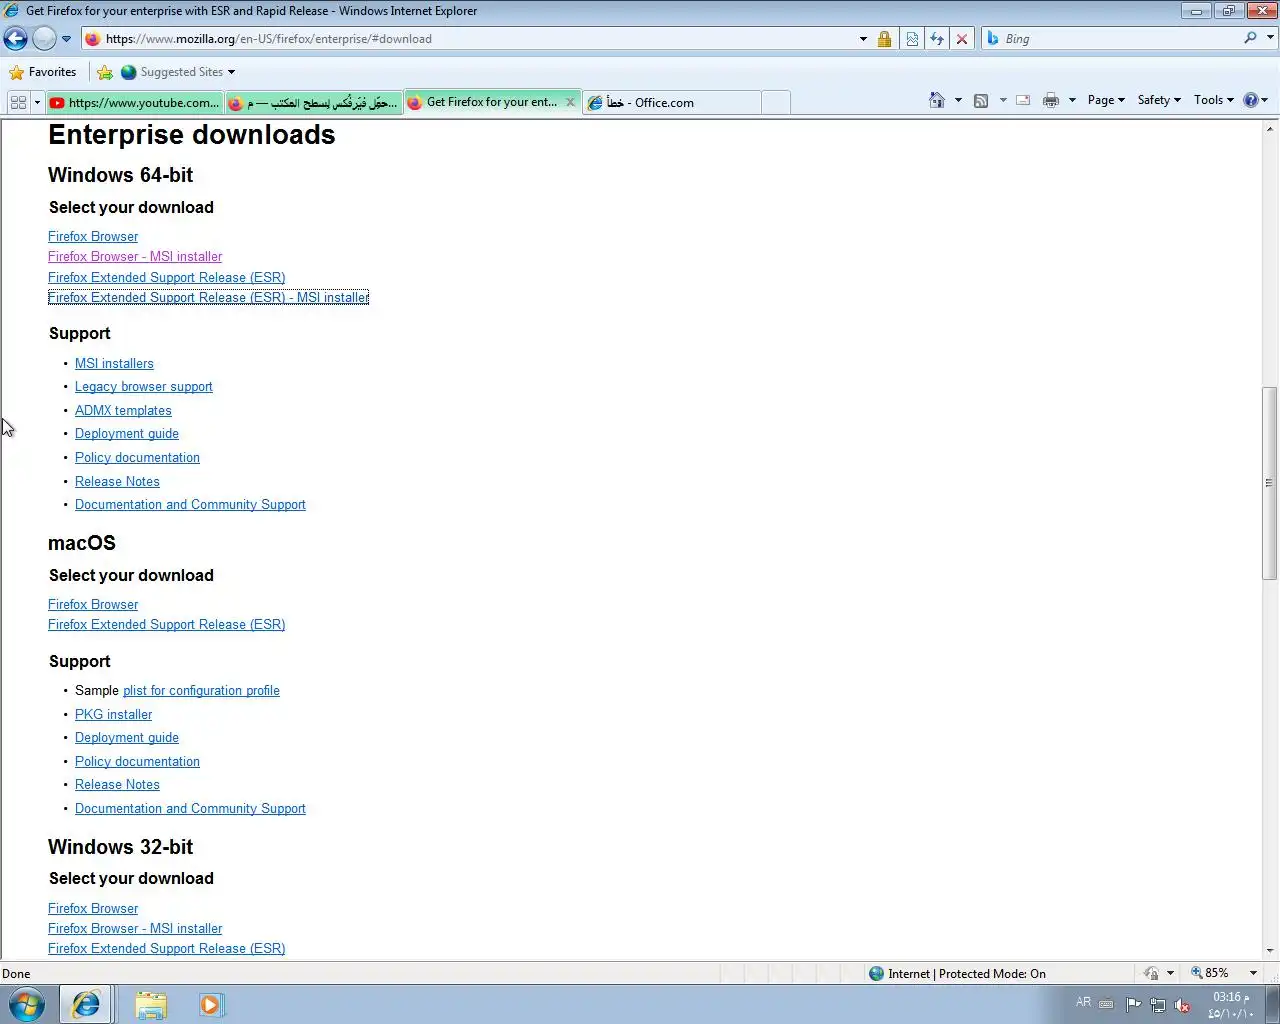Click the Back navigation arrow
The height and width of the screenshot is (1024, 1280).
(x=16, y=39)
